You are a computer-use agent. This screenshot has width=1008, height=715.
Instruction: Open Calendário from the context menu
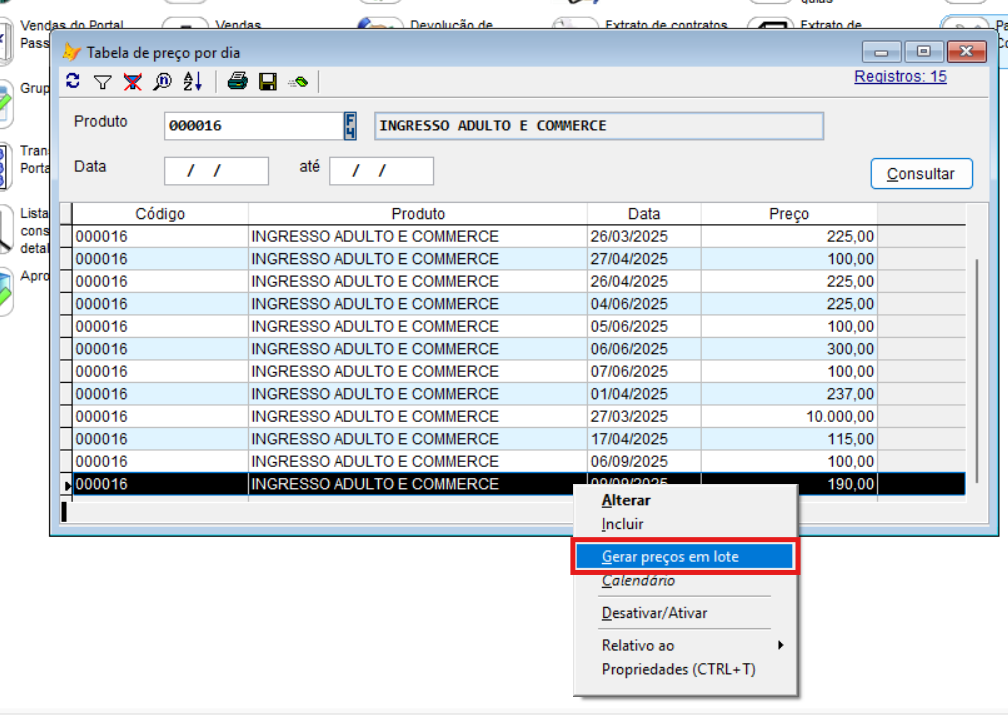point(638,581)
